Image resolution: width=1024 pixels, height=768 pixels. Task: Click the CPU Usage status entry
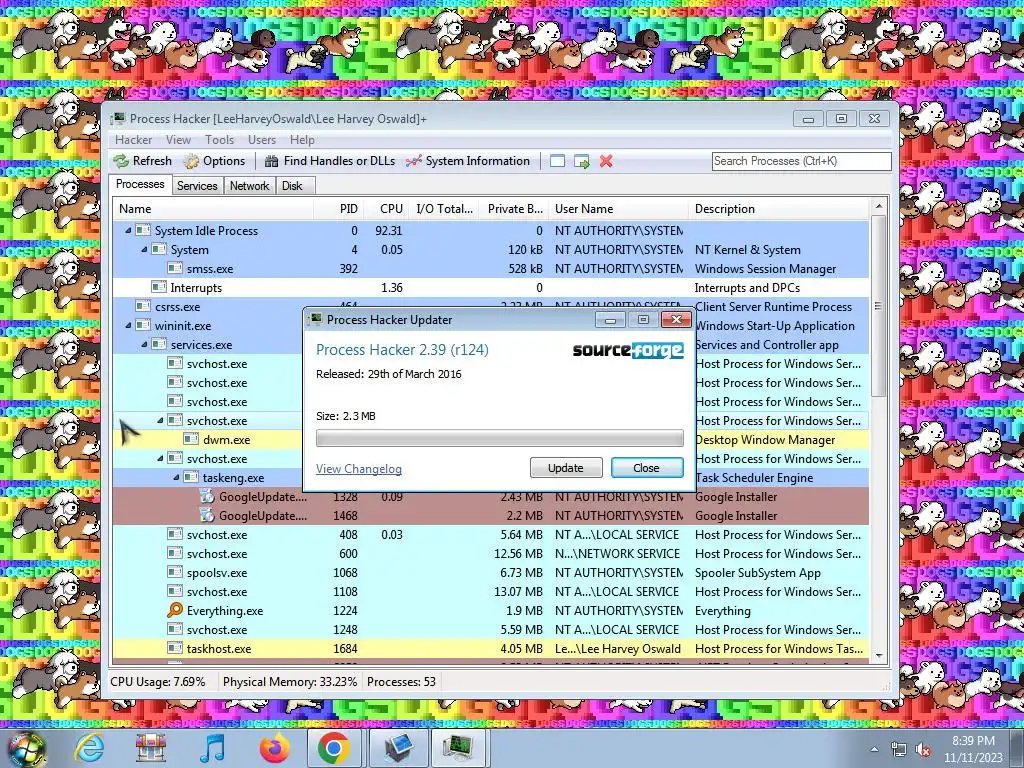pos(157,682)
